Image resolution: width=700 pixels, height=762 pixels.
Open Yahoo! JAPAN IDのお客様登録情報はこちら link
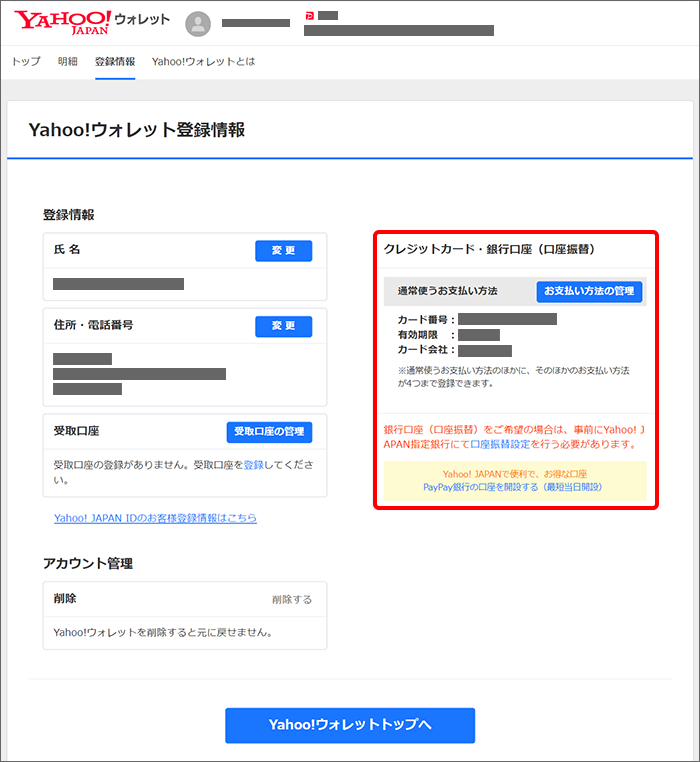[155, 518]
